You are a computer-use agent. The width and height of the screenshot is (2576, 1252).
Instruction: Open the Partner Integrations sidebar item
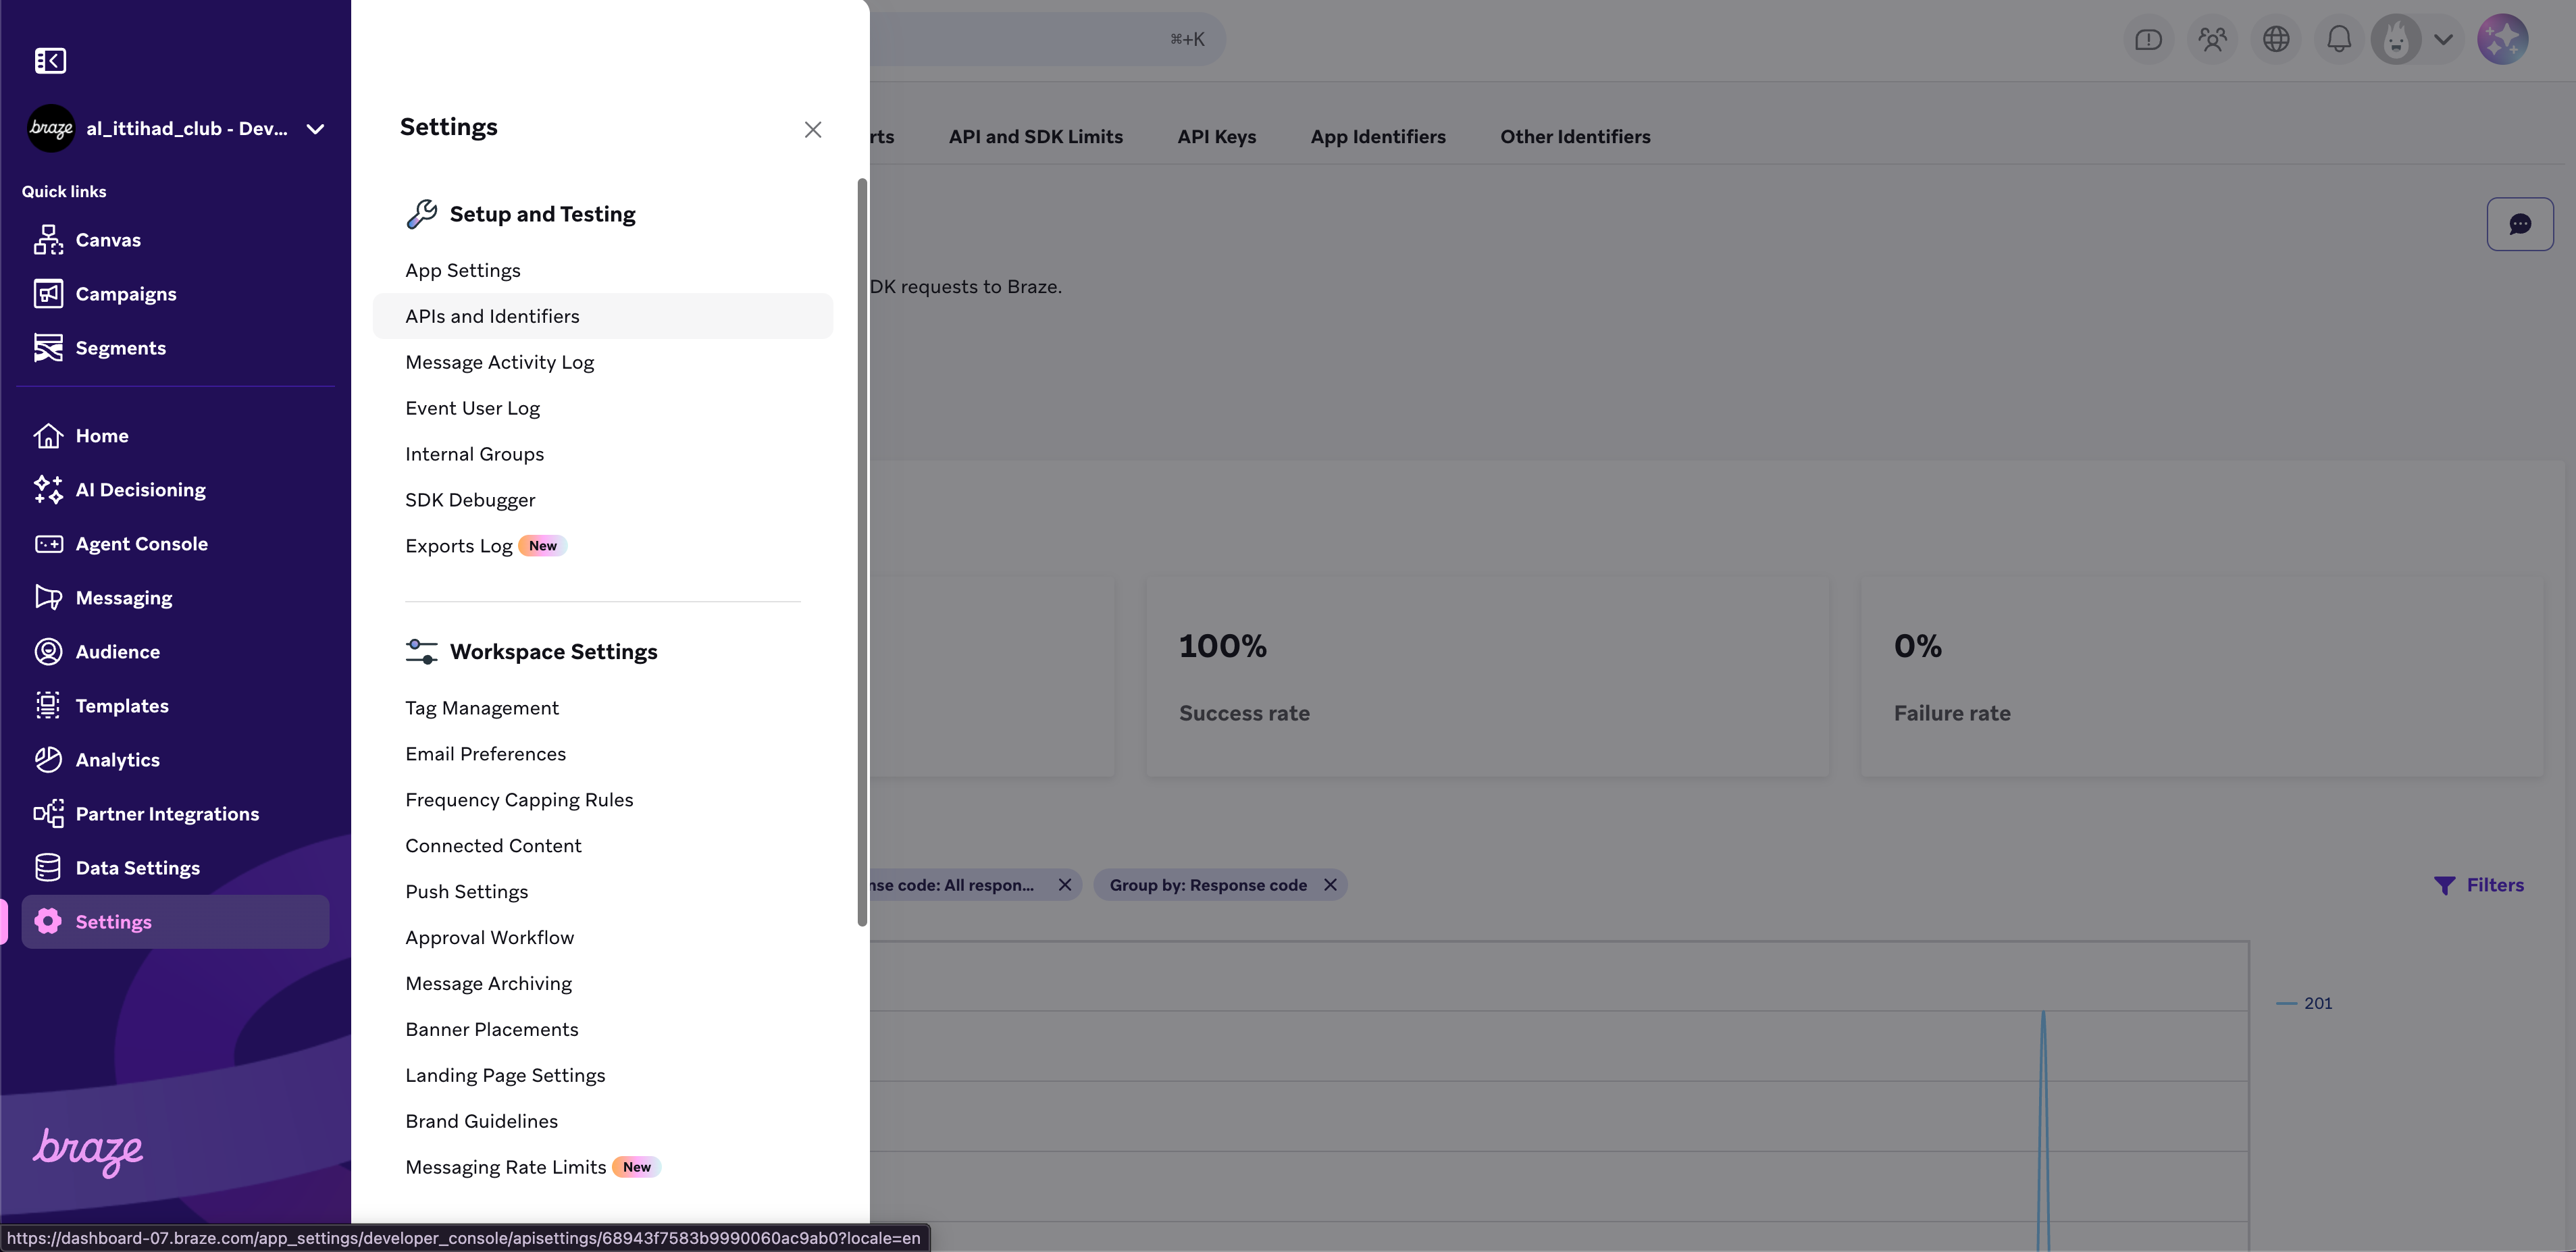[167, 814]
